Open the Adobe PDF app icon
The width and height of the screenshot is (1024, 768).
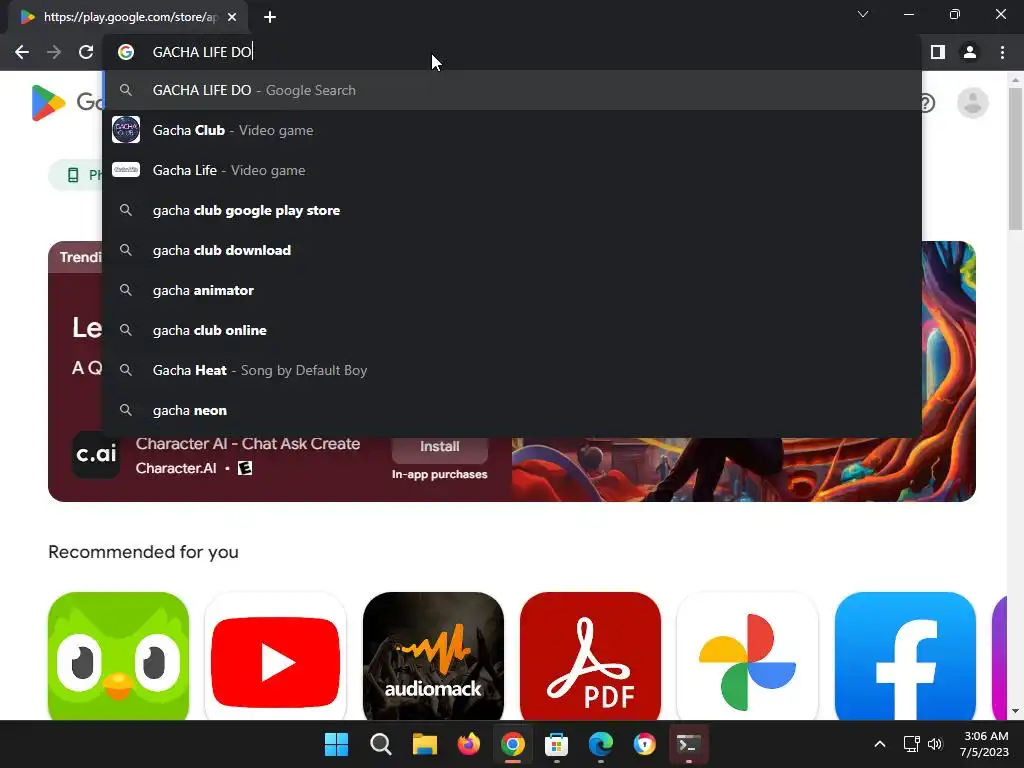(x=590, y=656)
